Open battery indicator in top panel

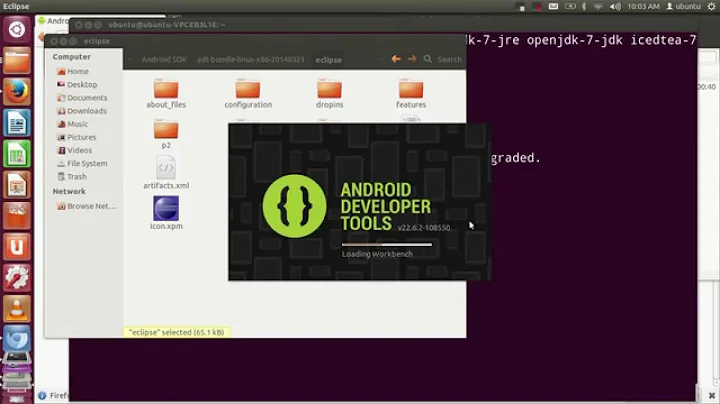tap(570, 6)
